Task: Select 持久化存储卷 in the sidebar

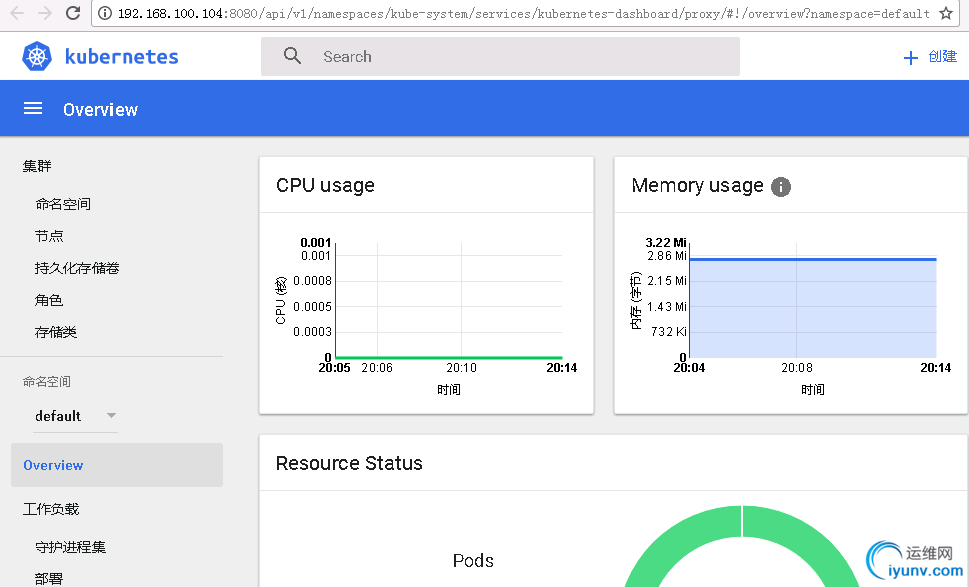Action: (77, 268)
